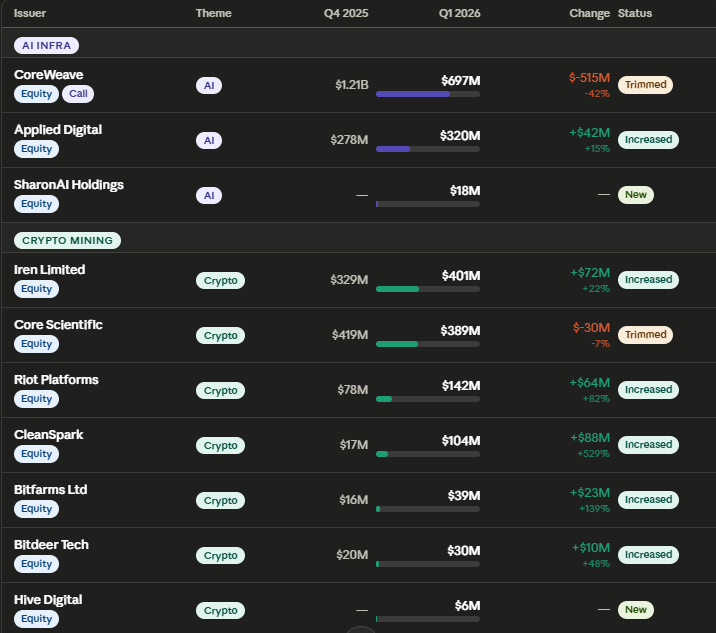Click Riot Platforms' Increased status badge
The height and width of the screenshot is (633, 716).
648,390
